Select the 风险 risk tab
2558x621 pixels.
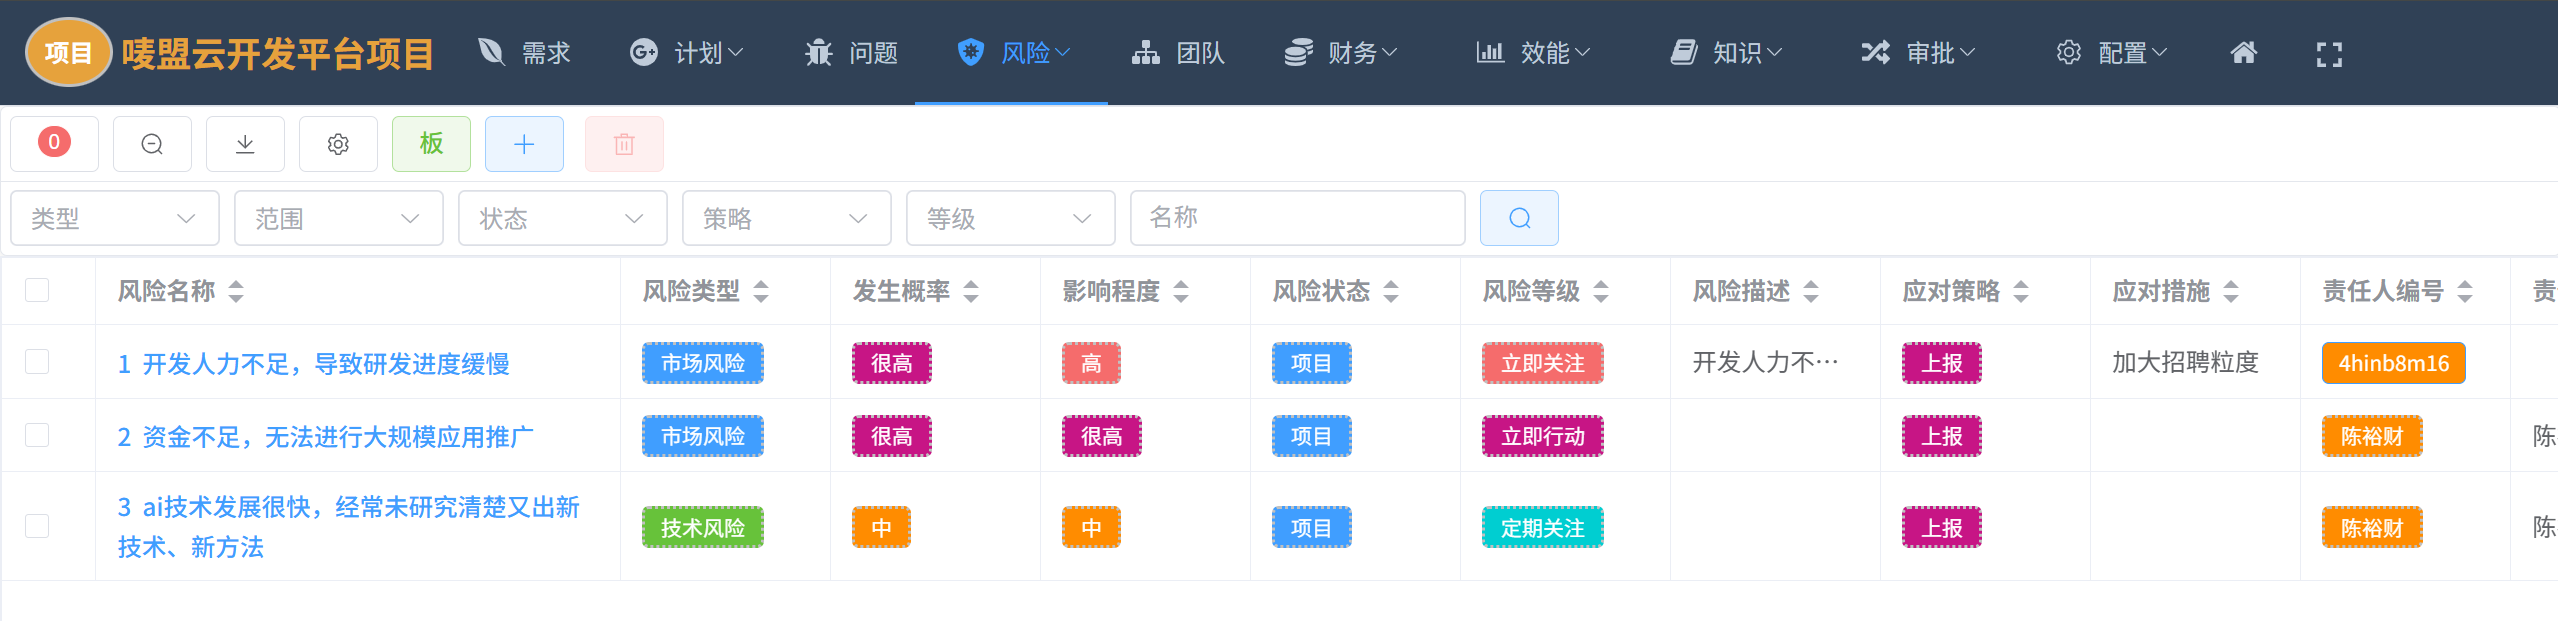1012,53
